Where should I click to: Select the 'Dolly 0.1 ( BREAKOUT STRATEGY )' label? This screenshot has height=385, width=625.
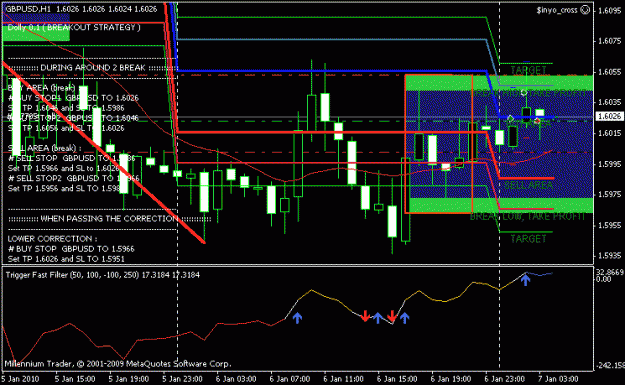pyautogui.click(x=74, y=27)
